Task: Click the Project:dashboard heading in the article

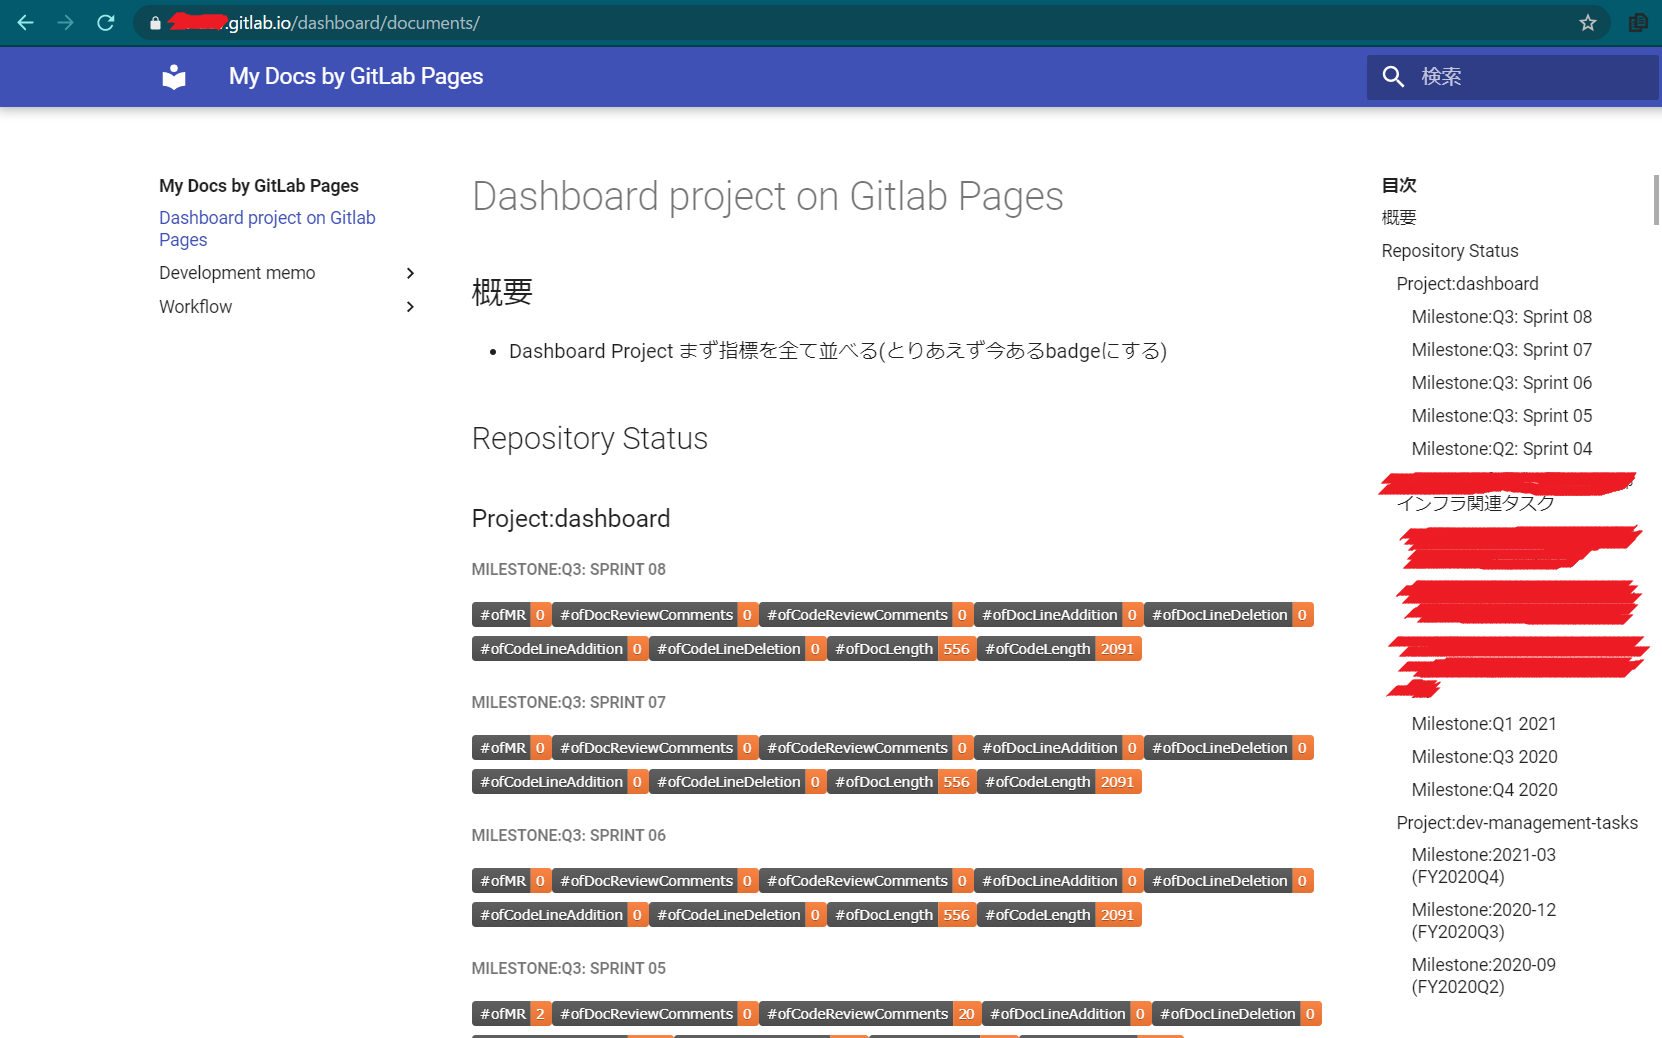Action: [x=571, y=519]
